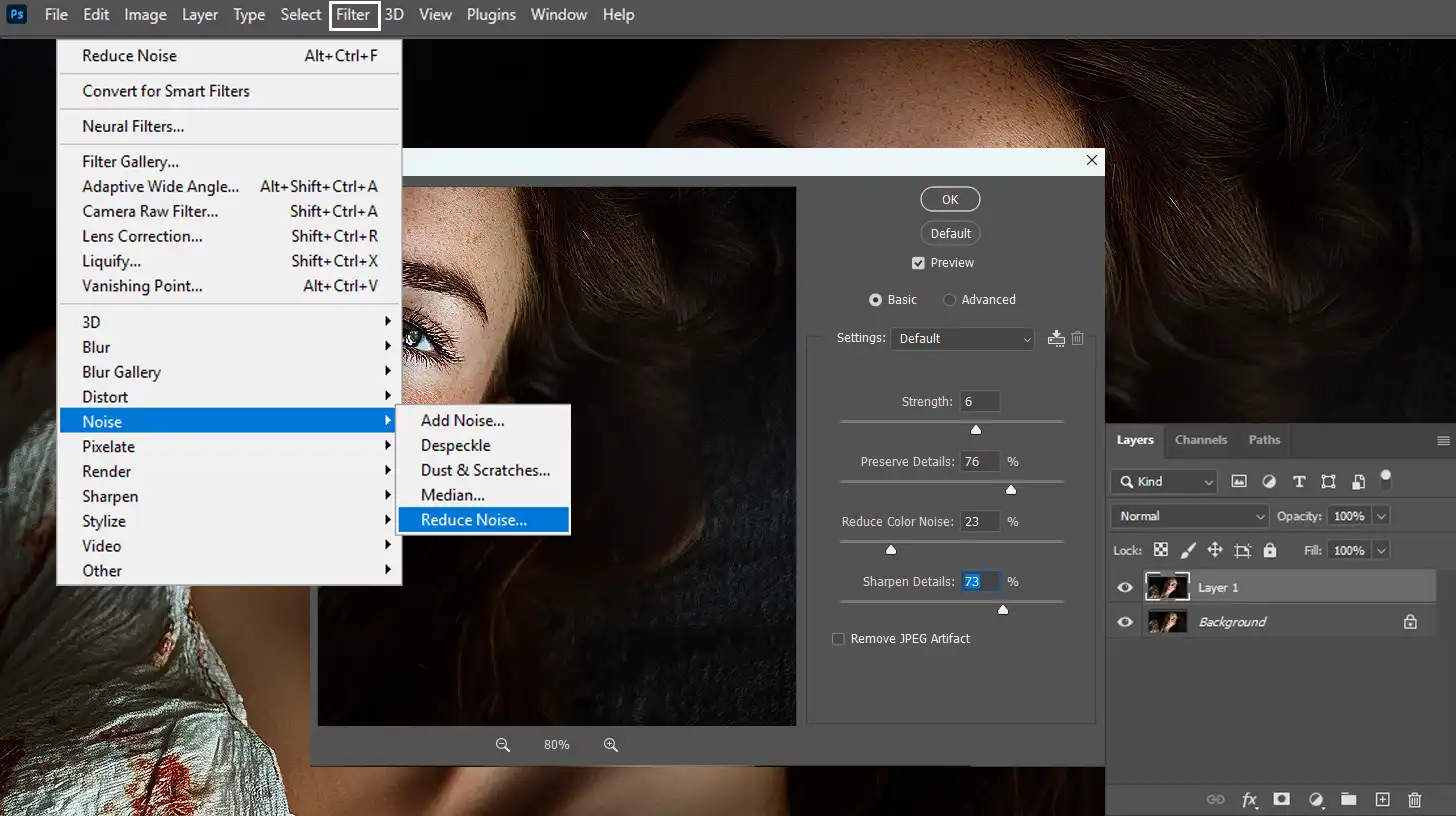The height and width of the screenshot is (816, 1456).
Task: Filter layers by shape layer icon
Action: coord(1328,481)
